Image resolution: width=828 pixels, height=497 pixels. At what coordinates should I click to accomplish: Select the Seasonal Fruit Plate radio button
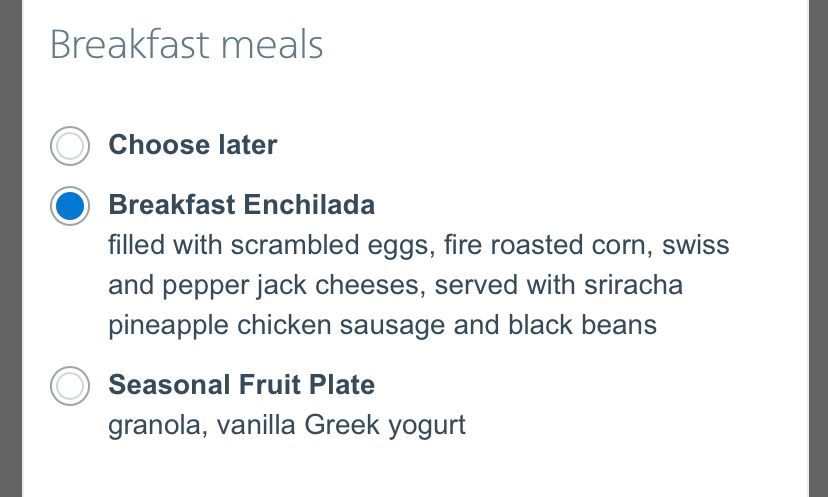coord(70,386)
